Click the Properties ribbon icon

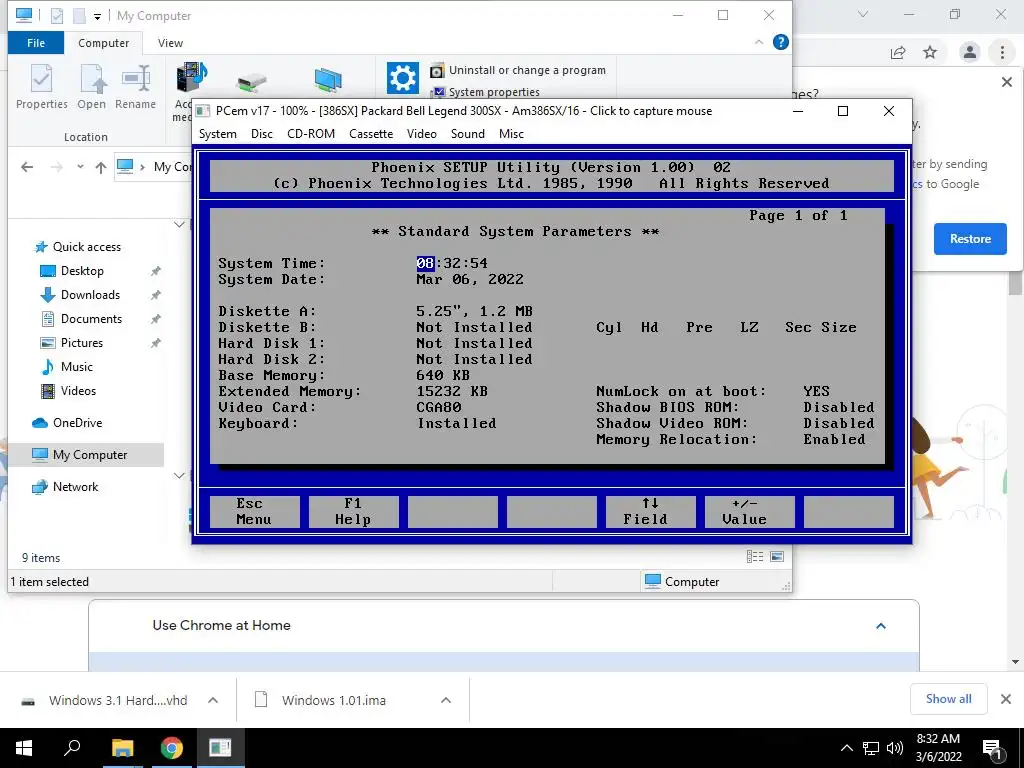(x=42, y=87)
